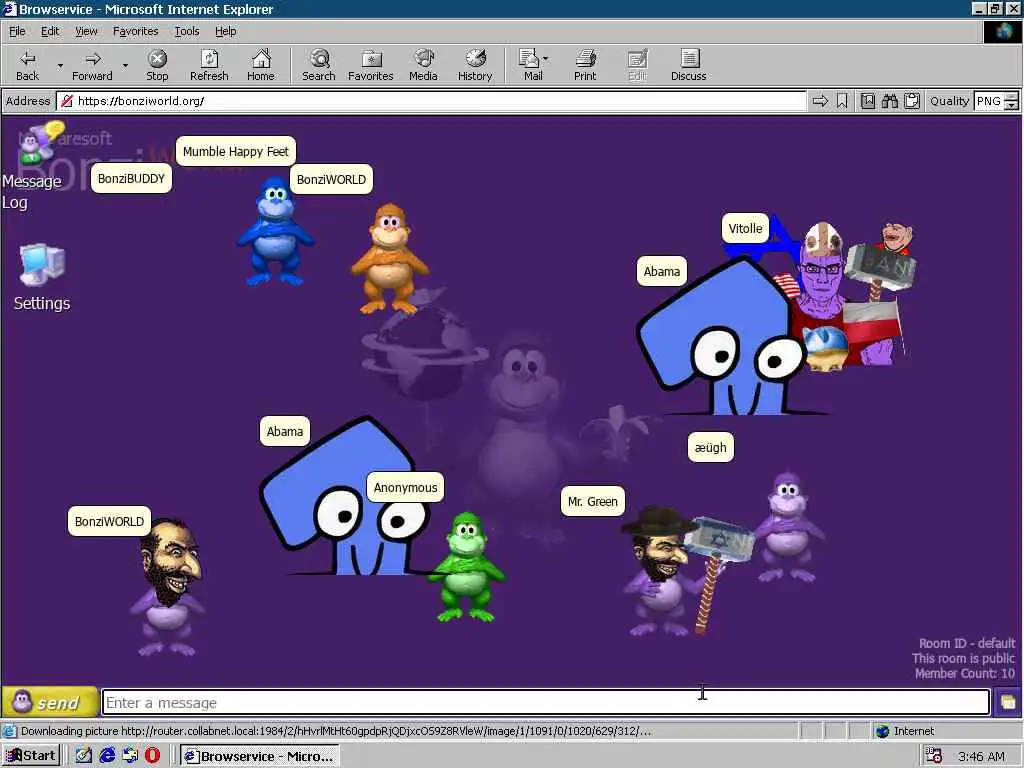Open the Quality PNG dropdown

tap(996, 101)
